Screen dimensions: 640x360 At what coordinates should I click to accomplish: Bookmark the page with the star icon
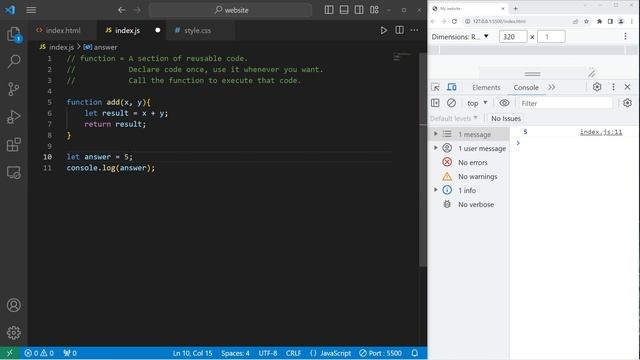(x=586, y=21)
